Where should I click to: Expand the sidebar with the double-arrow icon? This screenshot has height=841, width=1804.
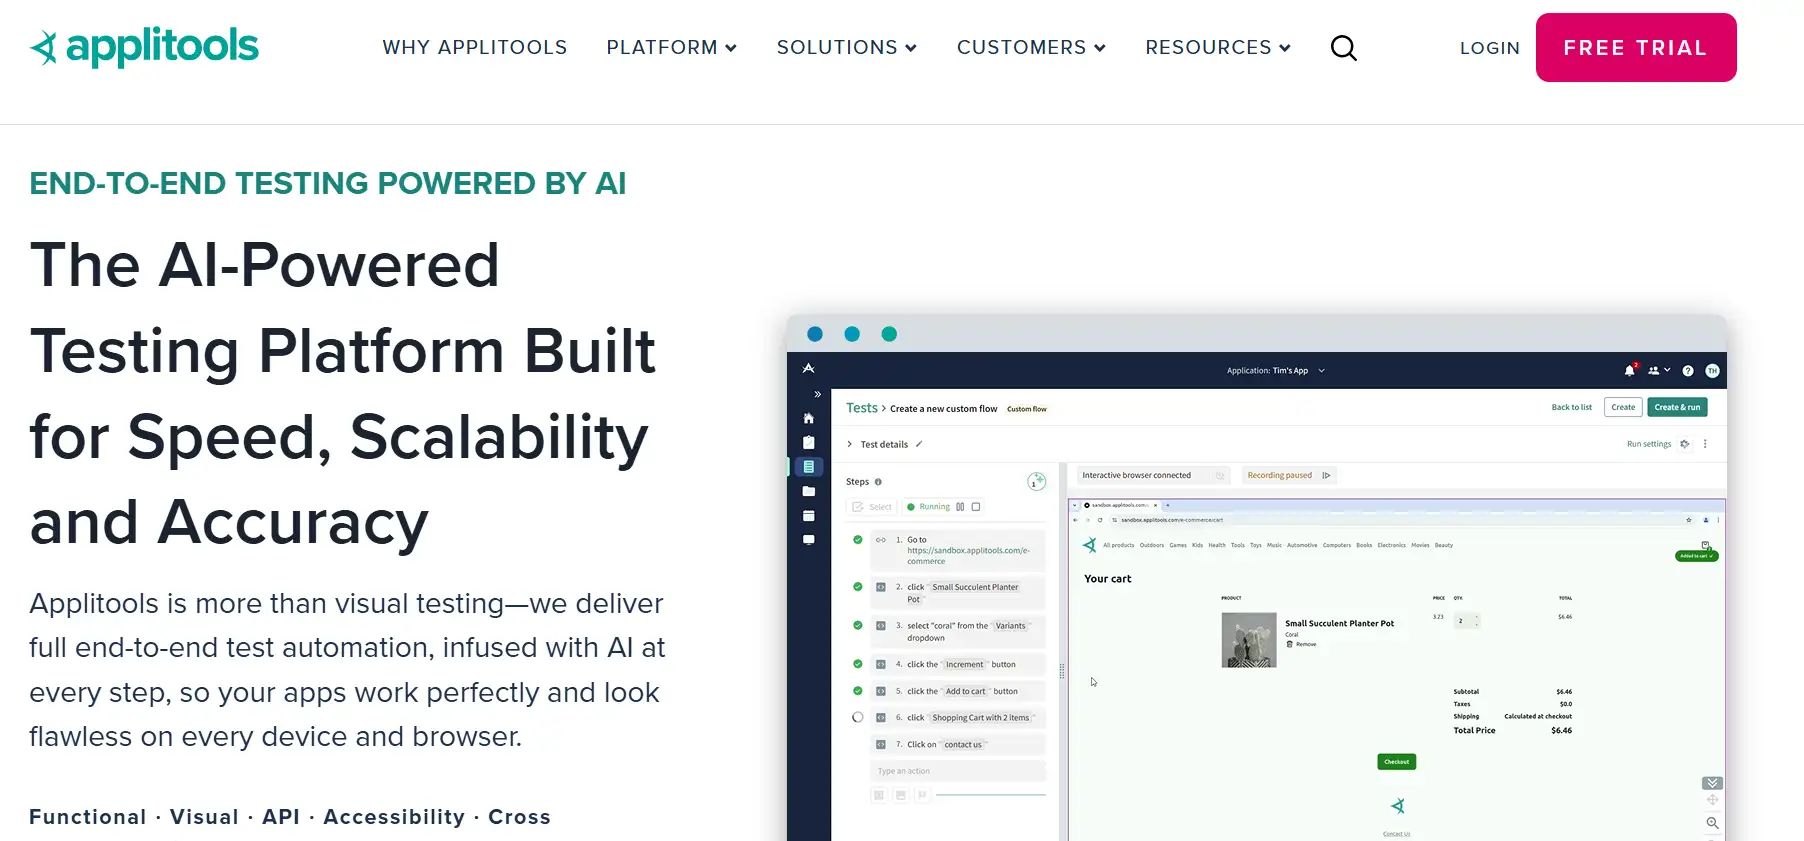point(817,394)
